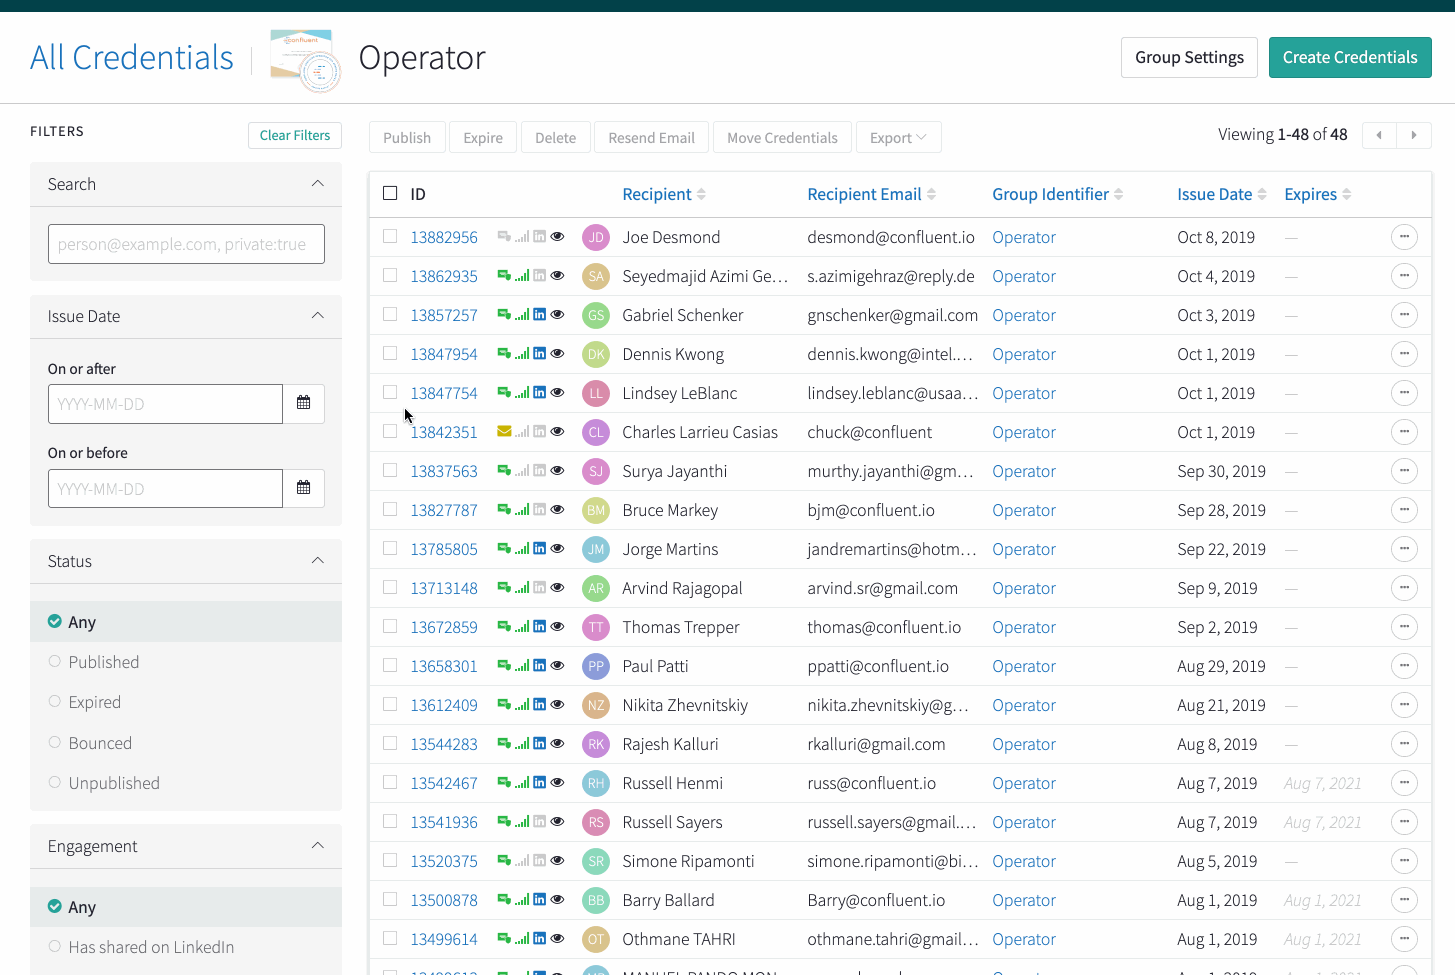Image resolution: width=1455 pixels, height=975 pixels.
Task: Check the box for credential 13827787
Action: 390,510
